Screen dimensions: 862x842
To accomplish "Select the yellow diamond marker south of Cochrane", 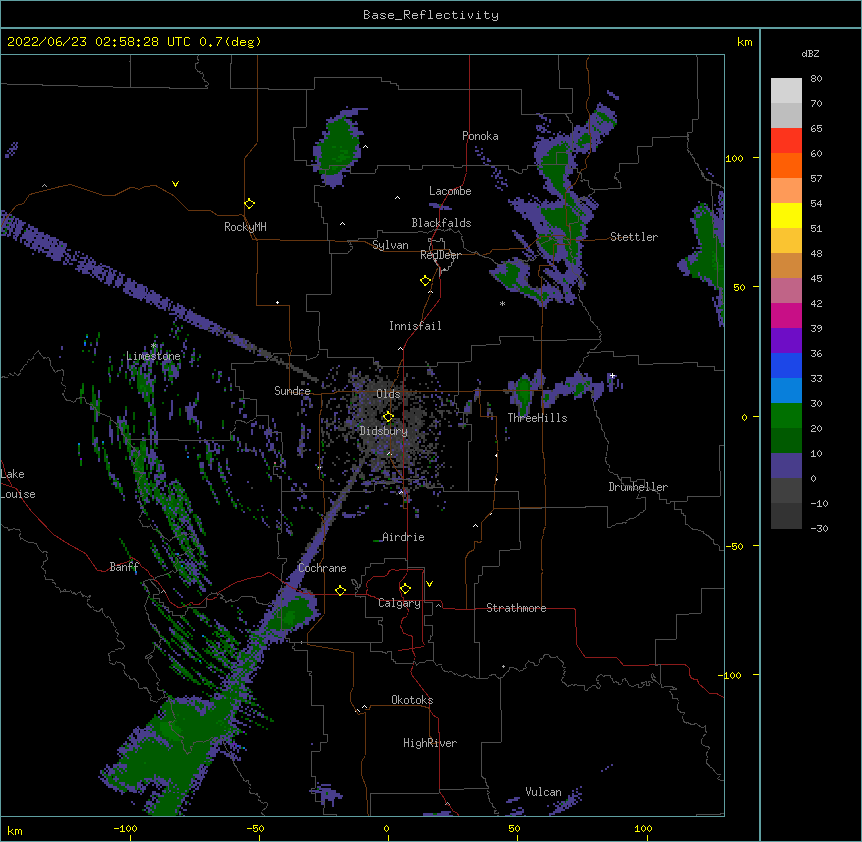I will [340, 590].
